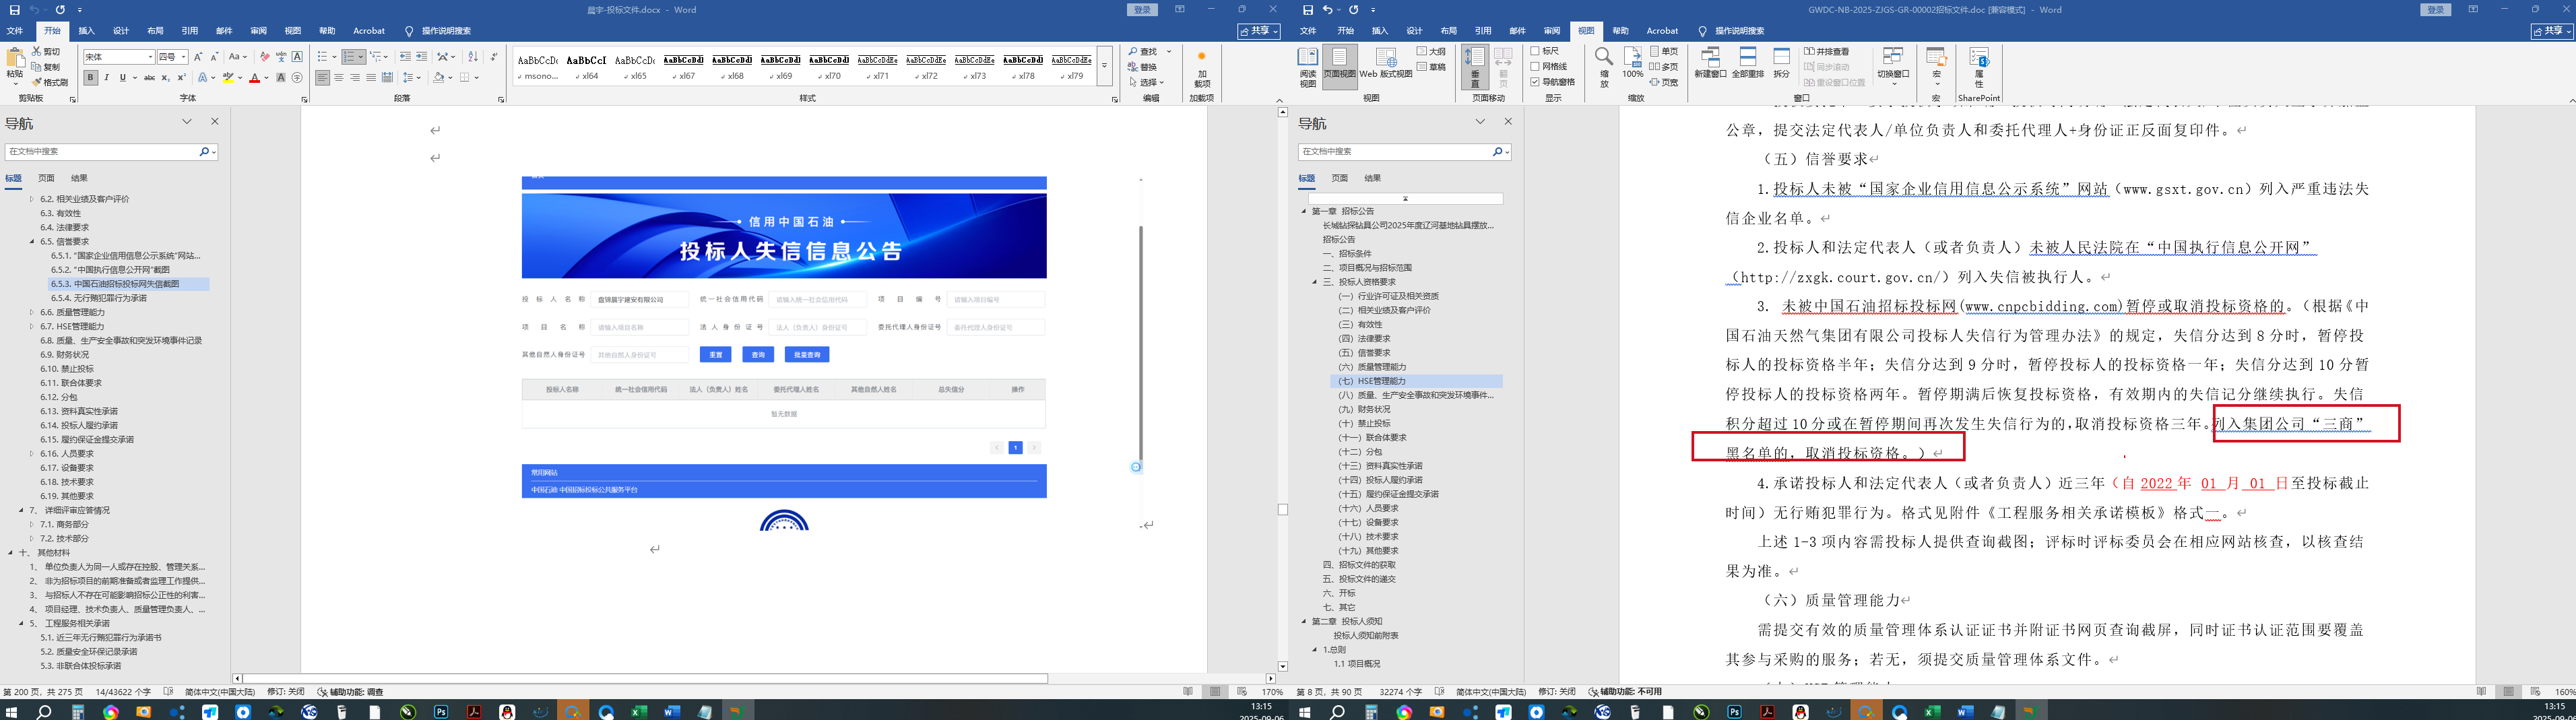Open the Layout tab in right Word window
The image size is (2576, 720).
[1448, 31]
